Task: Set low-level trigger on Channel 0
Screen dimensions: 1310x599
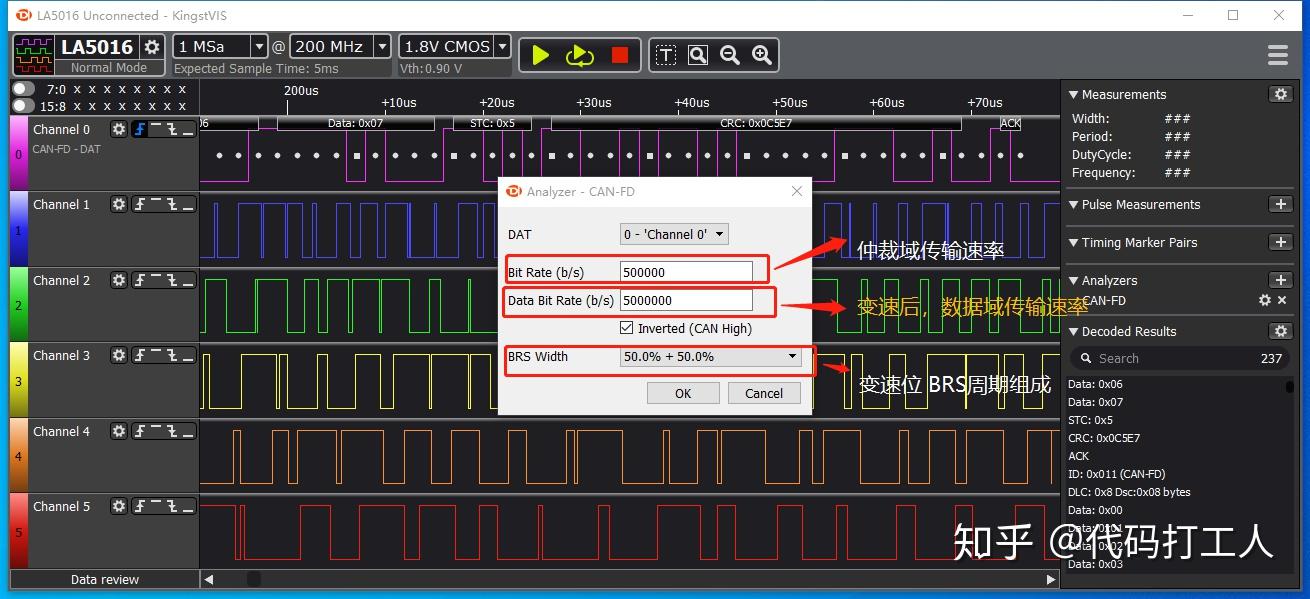Action: point(188,129)
